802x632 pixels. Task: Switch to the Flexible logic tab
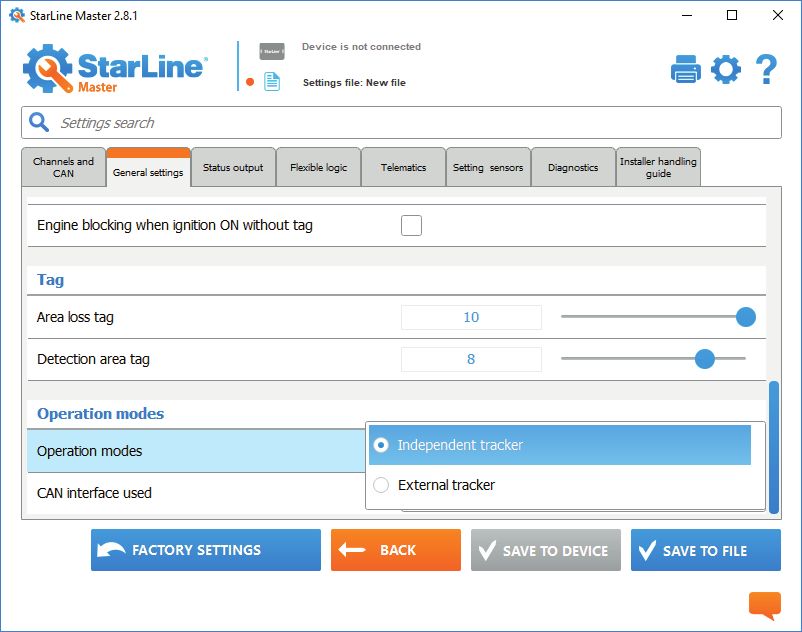click(x=318, y=167)
